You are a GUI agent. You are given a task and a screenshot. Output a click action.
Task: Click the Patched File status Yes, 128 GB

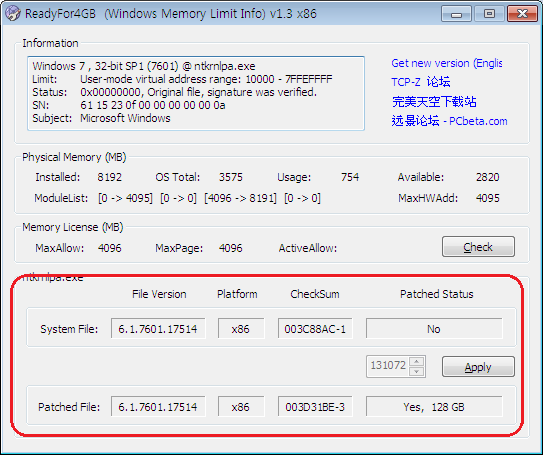pyautogui.click(x=434, y=407)
